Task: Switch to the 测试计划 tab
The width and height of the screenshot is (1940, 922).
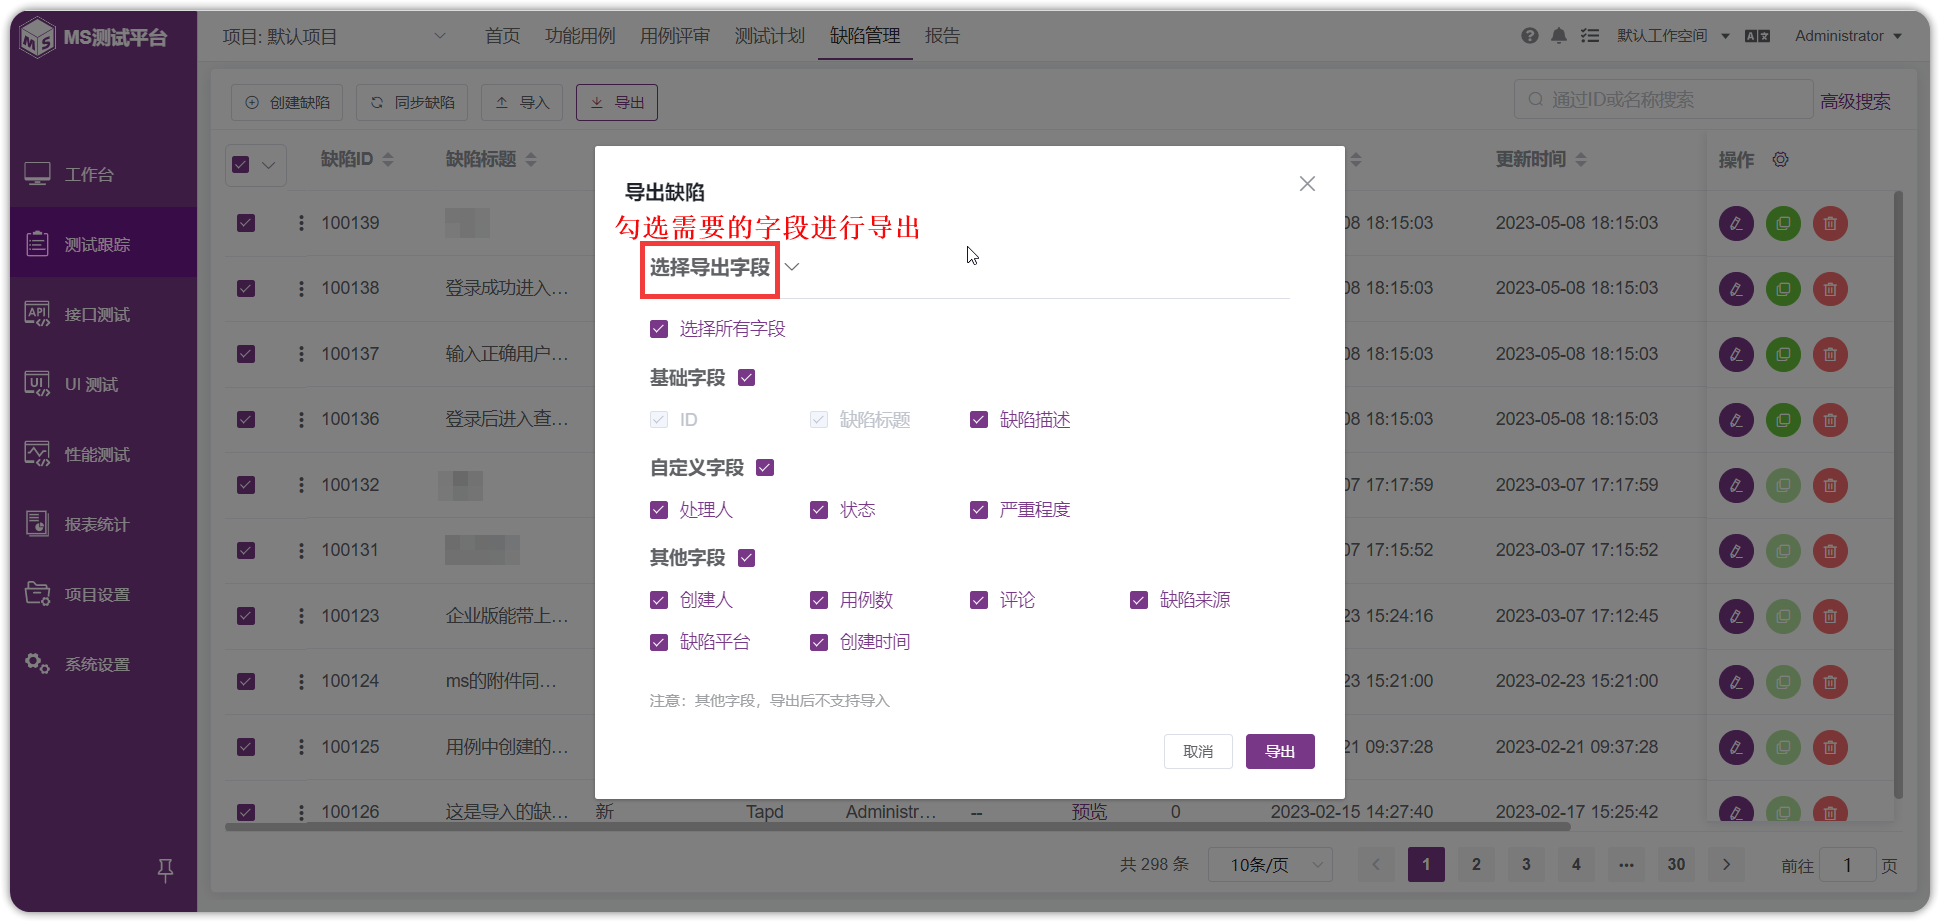Action: [770, 36]
